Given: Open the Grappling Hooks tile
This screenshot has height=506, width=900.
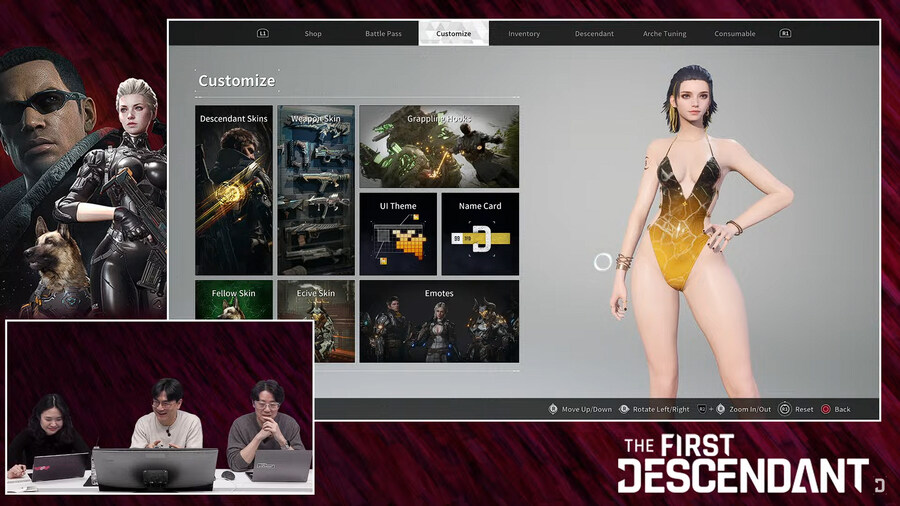Looking at the screenshot, I should click(439, 147).
